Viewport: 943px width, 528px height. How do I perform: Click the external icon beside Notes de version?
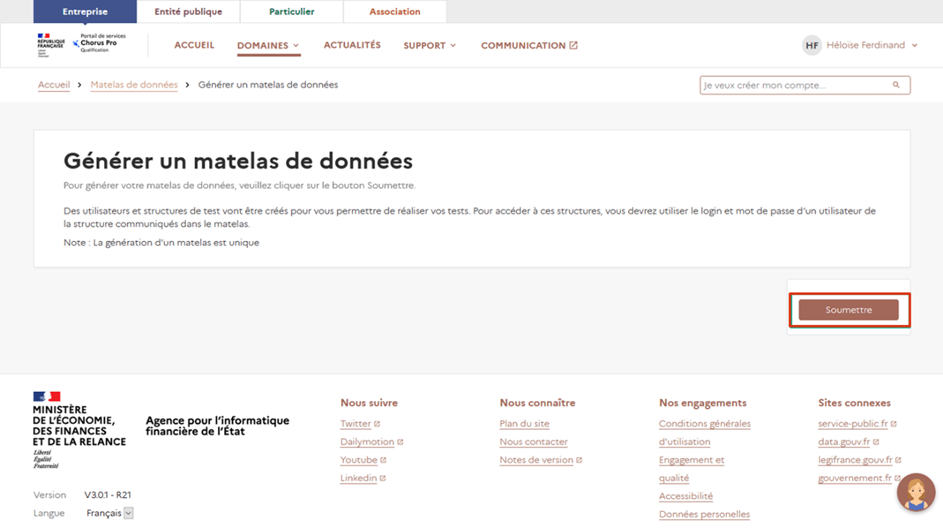pyautogui.click(x=579, y=460)
